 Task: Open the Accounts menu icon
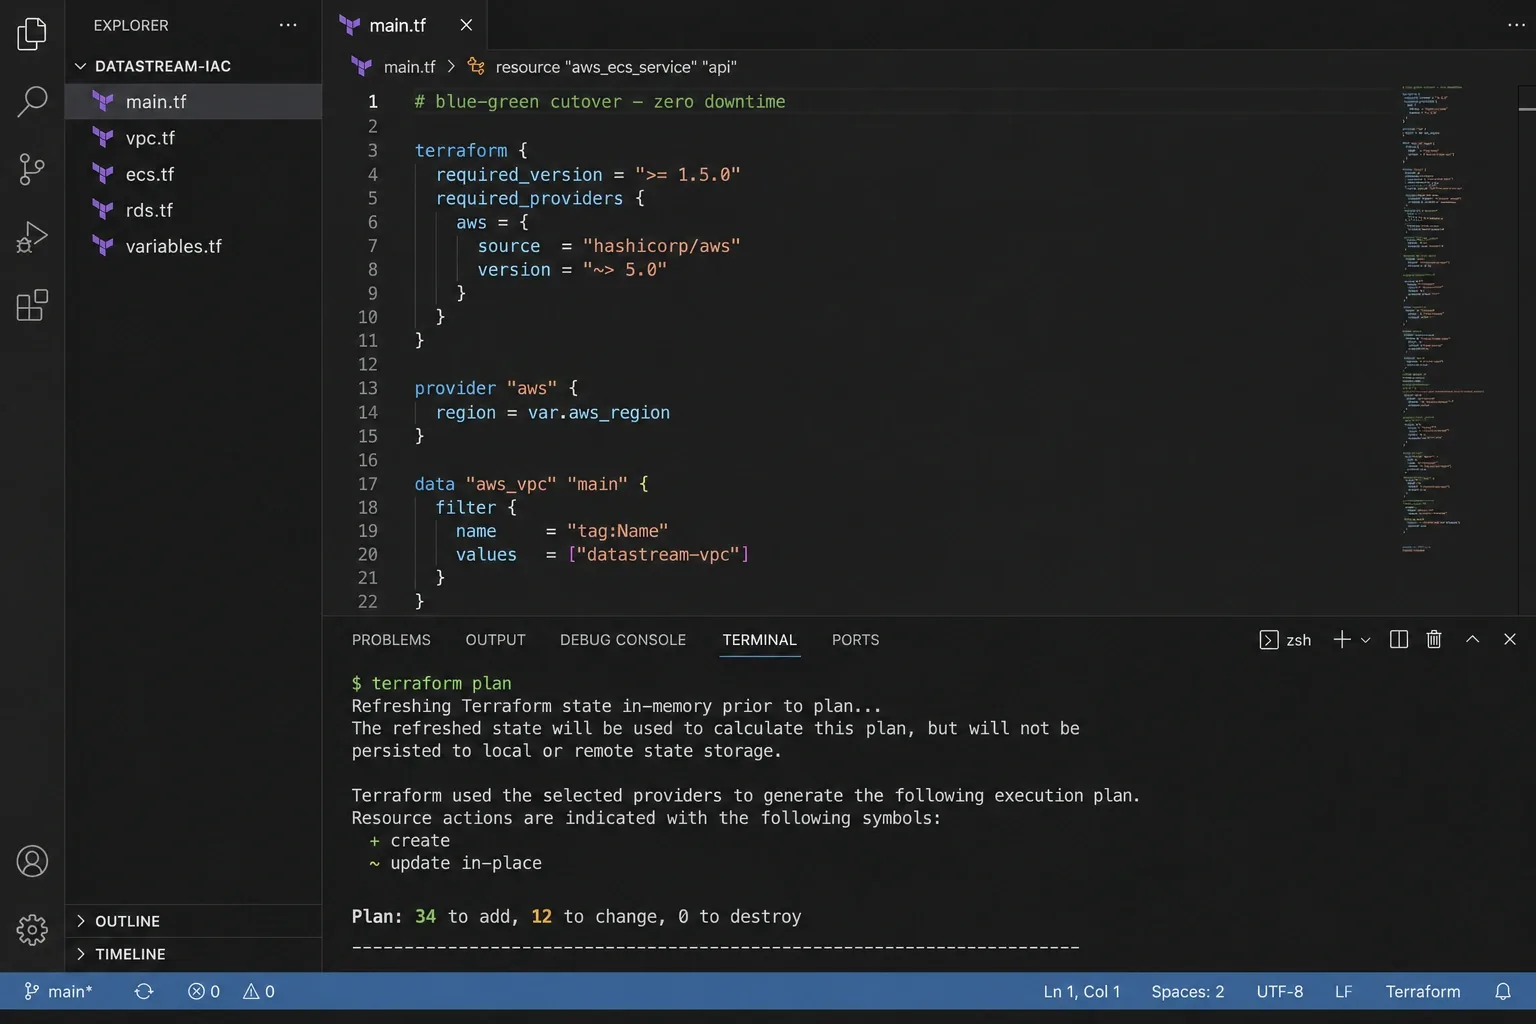click(32, 861)
